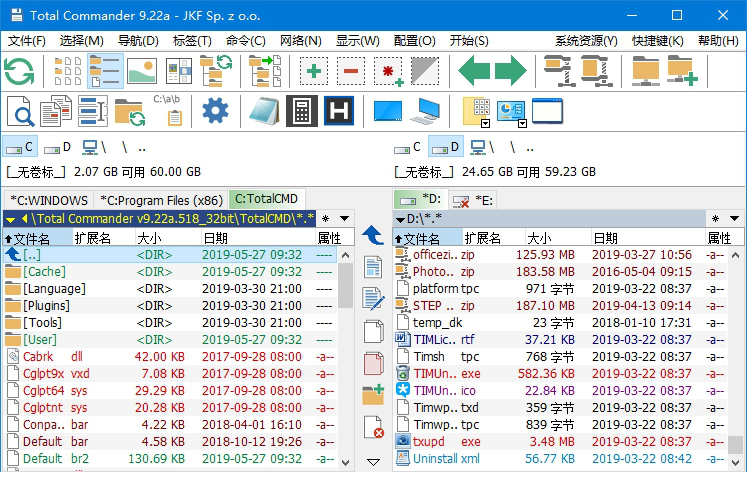The height and width of the screenshot is (490, 747).
Task: Select the [Plugins] folder row
Action: coord(171,306)
